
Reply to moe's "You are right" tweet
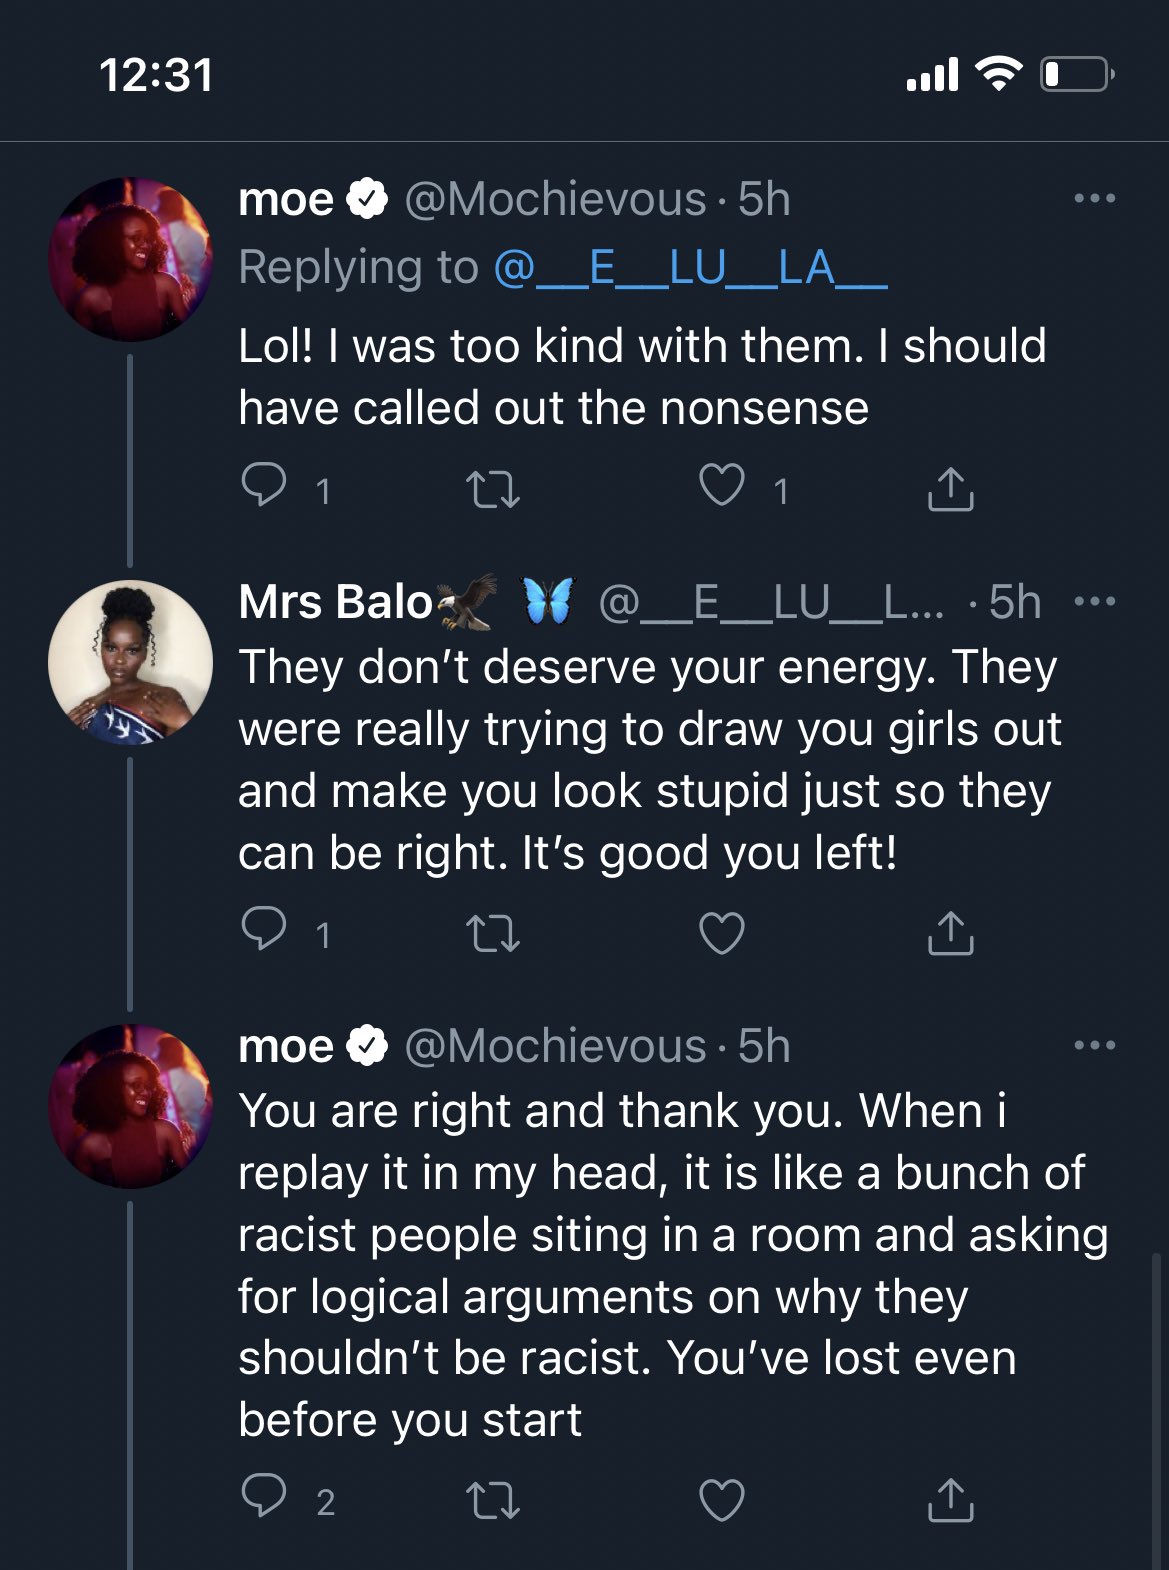264,1498
